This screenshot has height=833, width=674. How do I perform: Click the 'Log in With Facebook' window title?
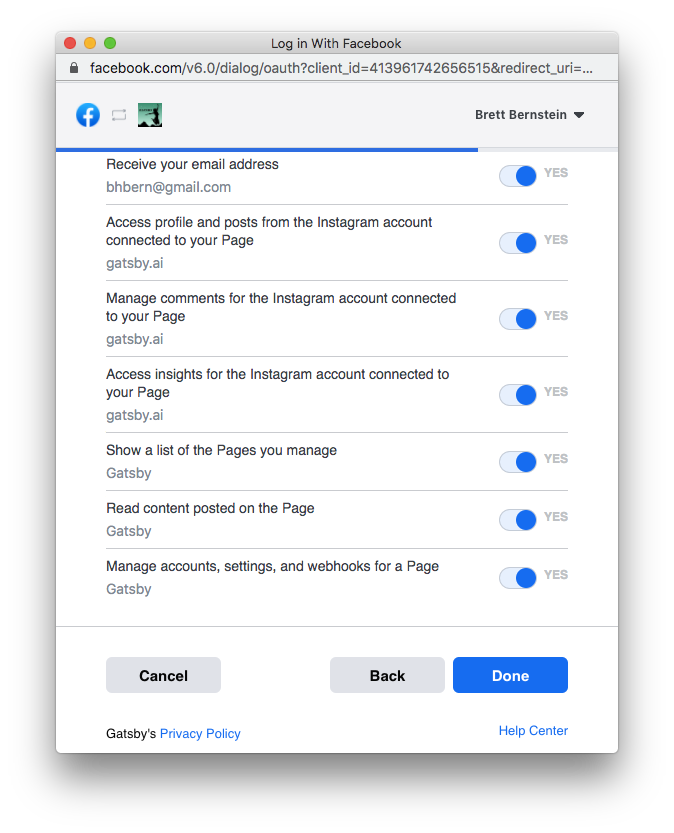[x=336, y=44]
